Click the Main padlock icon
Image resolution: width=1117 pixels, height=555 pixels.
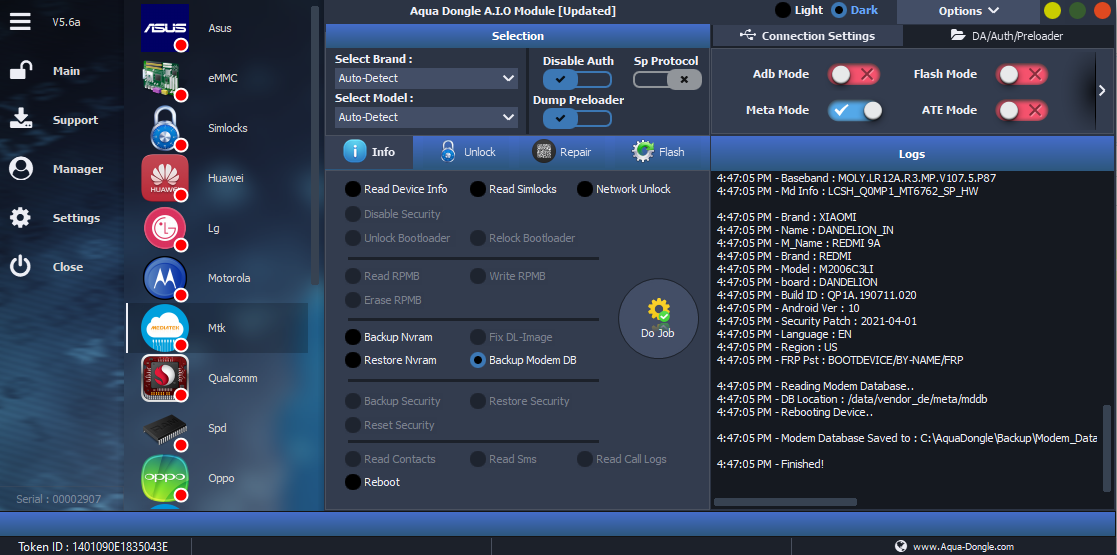pyautogui.click(x=20, y=71)
